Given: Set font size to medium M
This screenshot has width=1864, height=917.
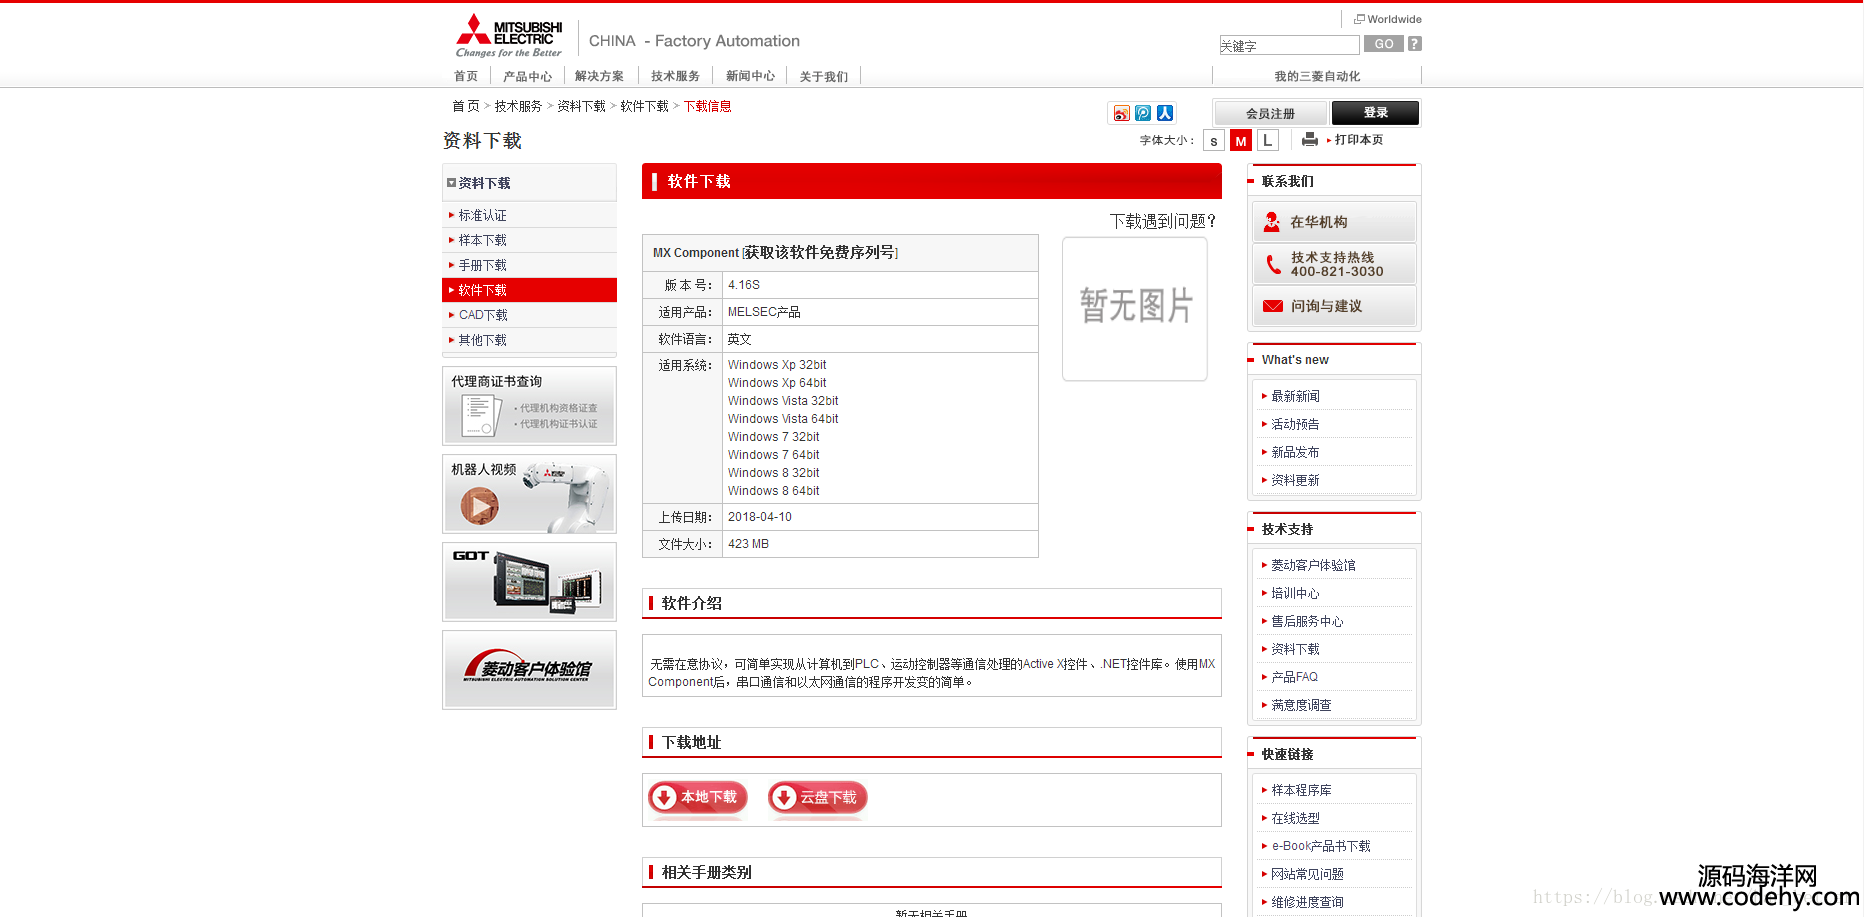Looking at the screenshot, I should [1241, 141].
